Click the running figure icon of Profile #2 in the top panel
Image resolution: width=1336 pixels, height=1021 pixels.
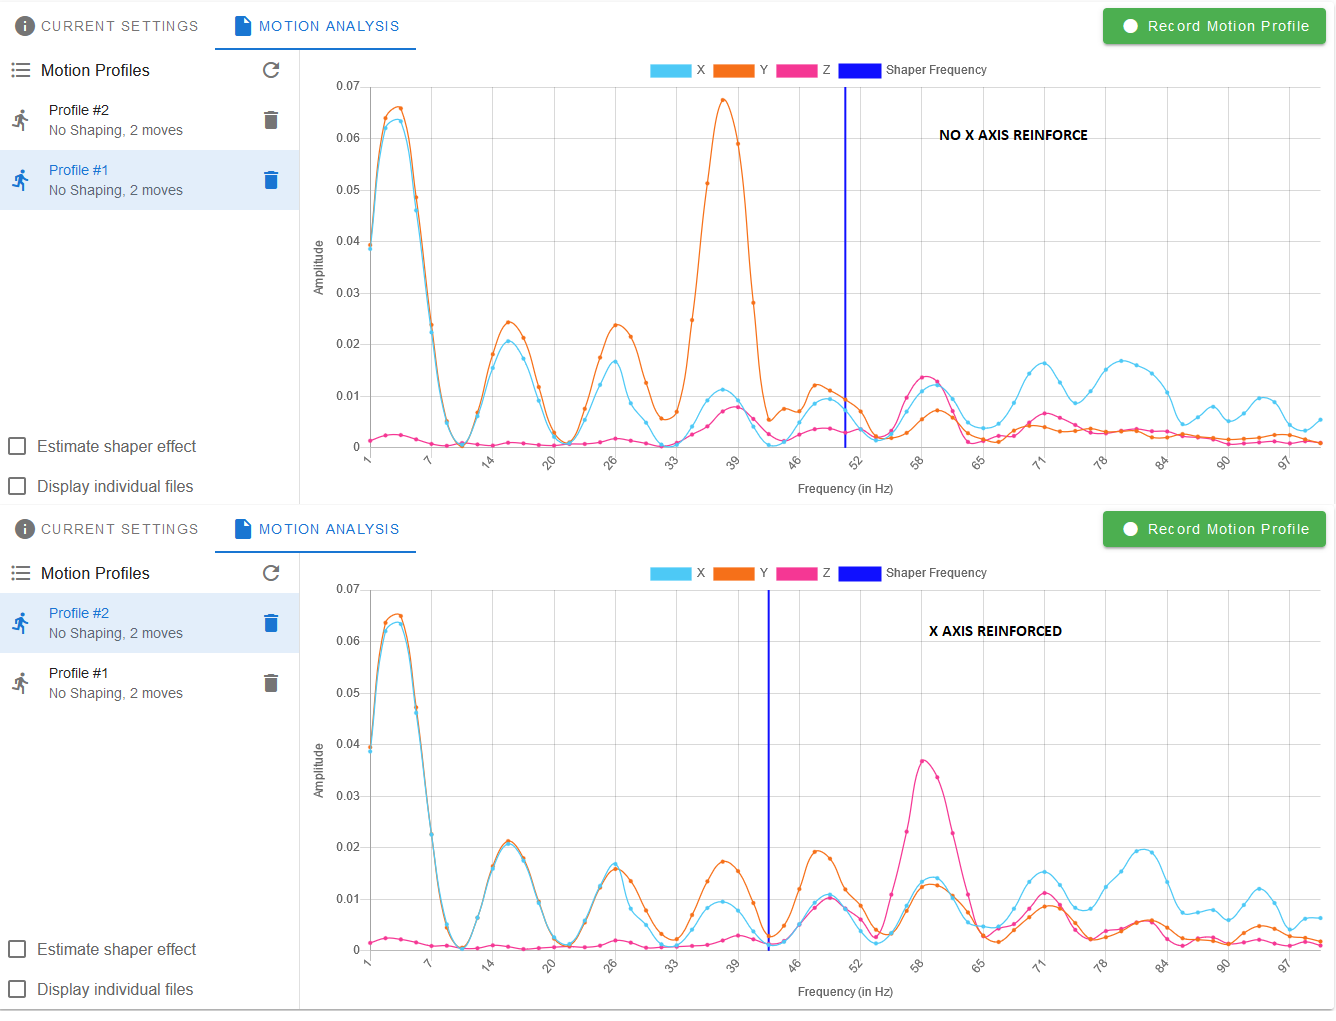coord(21,120)
